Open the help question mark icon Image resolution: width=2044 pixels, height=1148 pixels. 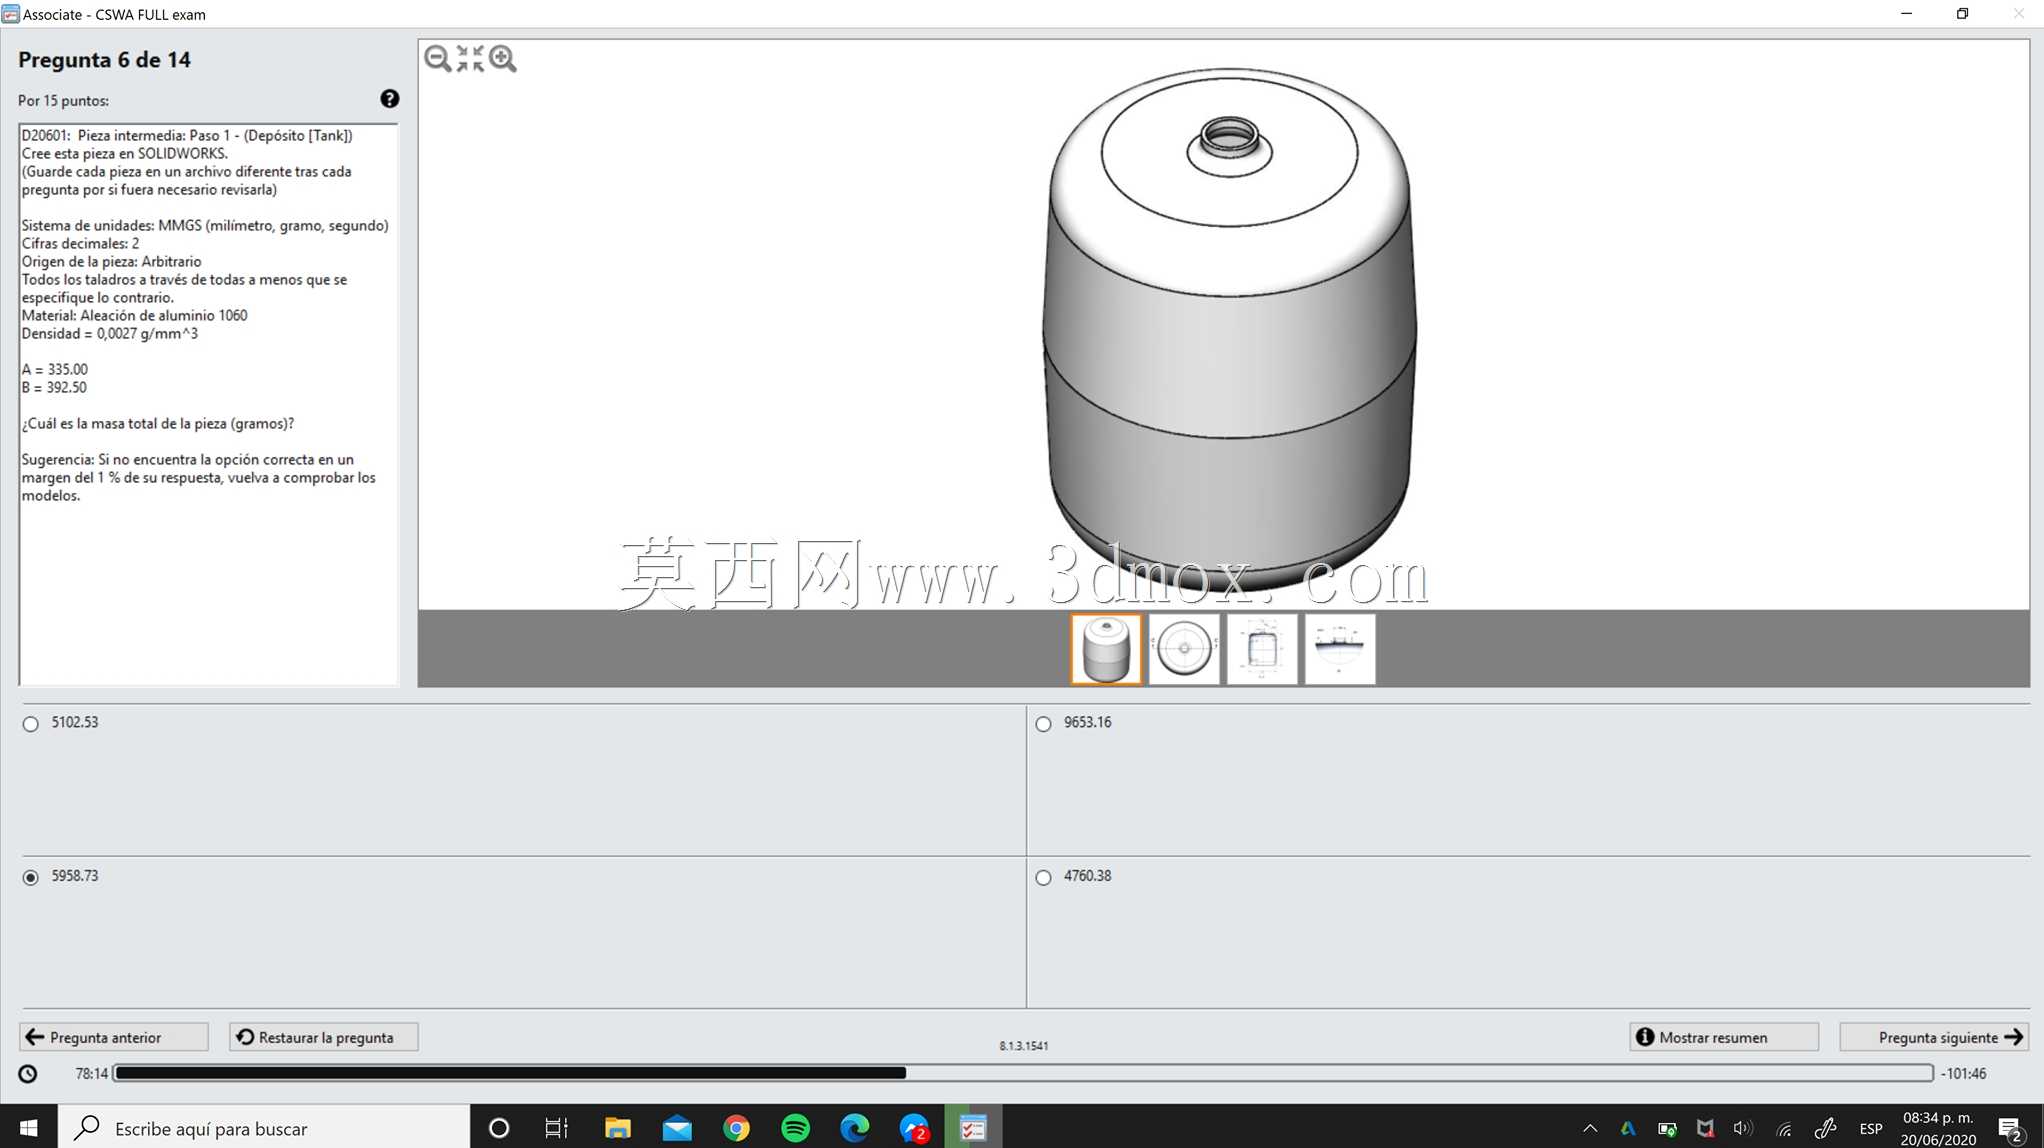click(390, 99)
